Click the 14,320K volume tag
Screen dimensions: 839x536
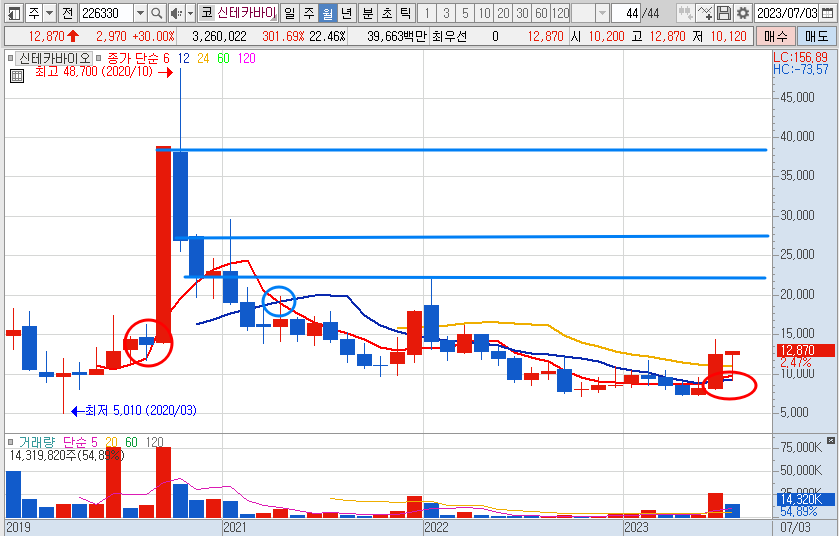(805, 499)
